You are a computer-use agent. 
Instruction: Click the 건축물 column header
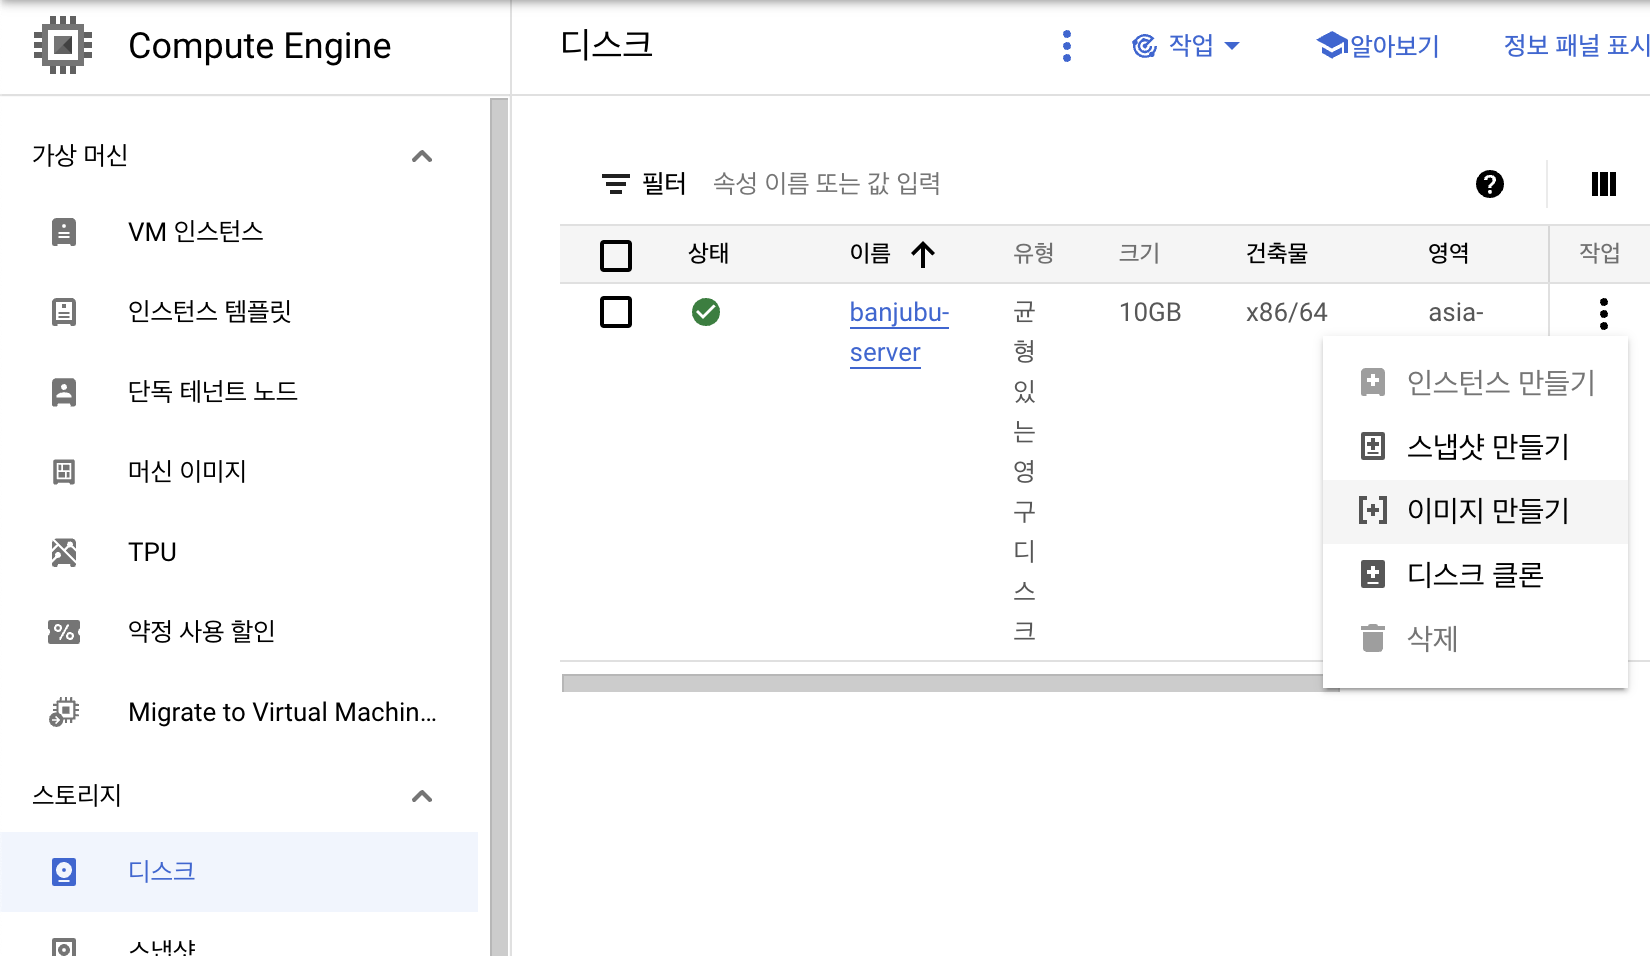[1277, 254]
